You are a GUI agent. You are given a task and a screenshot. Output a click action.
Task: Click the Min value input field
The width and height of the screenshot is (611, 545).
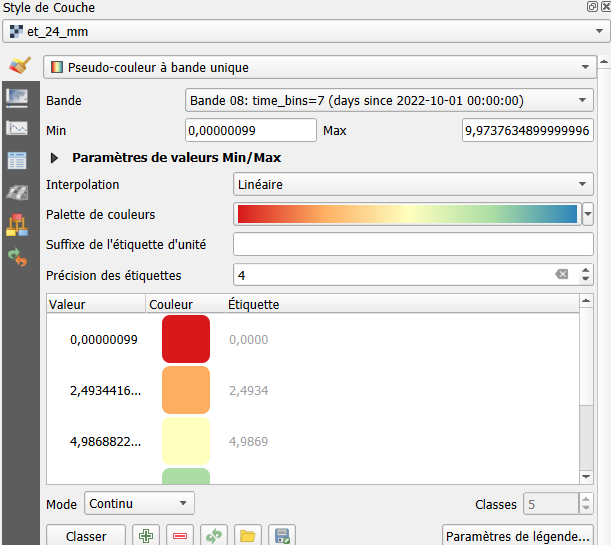pyautogui.click(x=250, y=130)
